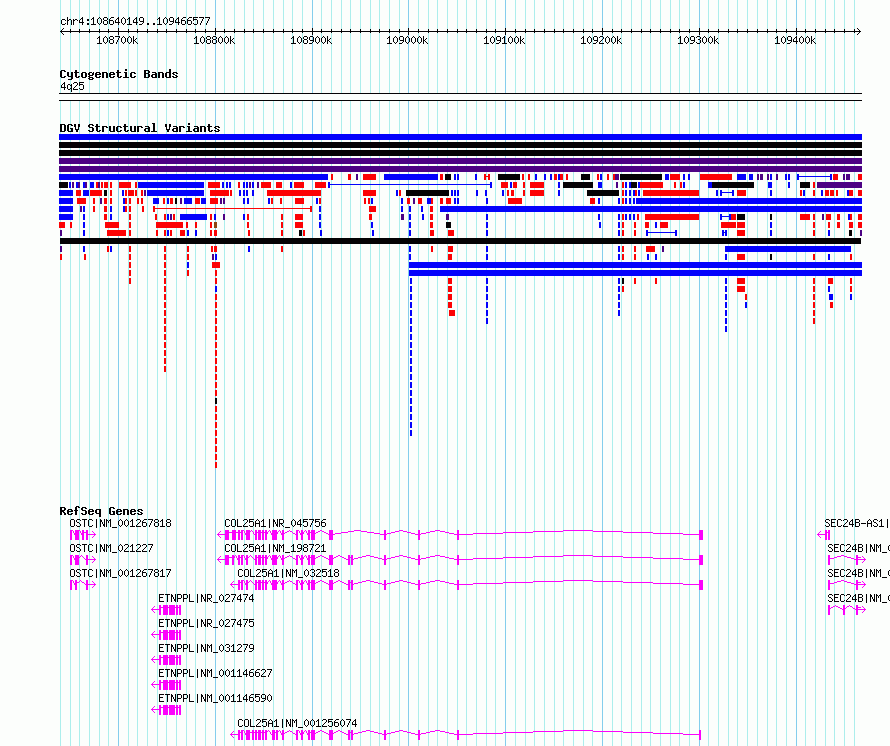Open the ETNPPL|NR_027475 transcript label

tap(206, 623)
